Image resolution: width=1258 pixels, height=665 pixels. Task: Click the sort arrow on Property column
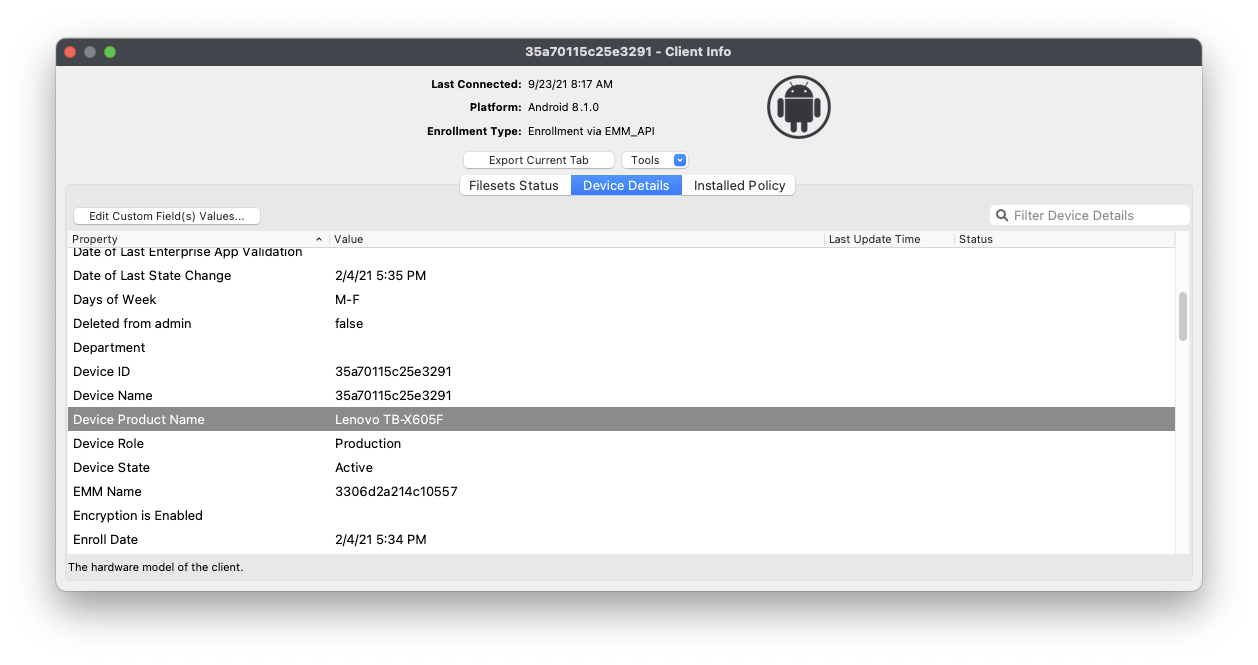tap(319, 239)
